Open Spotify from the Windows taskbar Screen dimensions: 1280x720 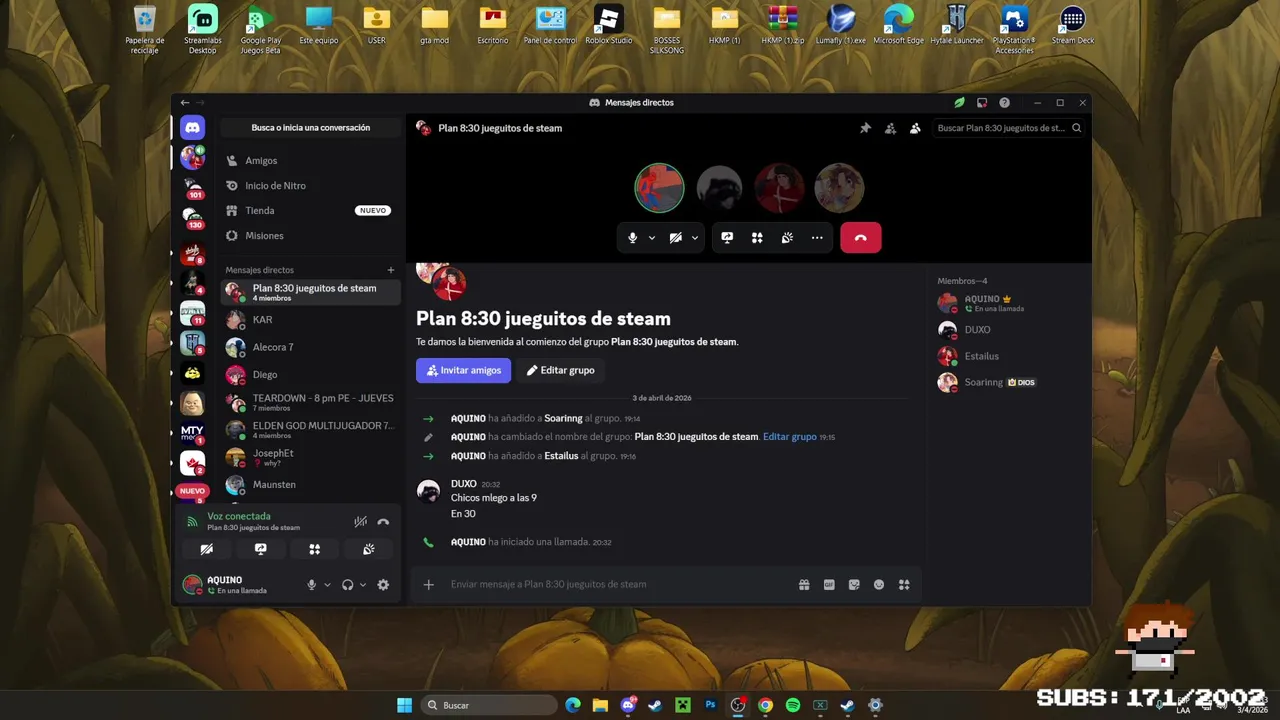click(x=793, y=705)
